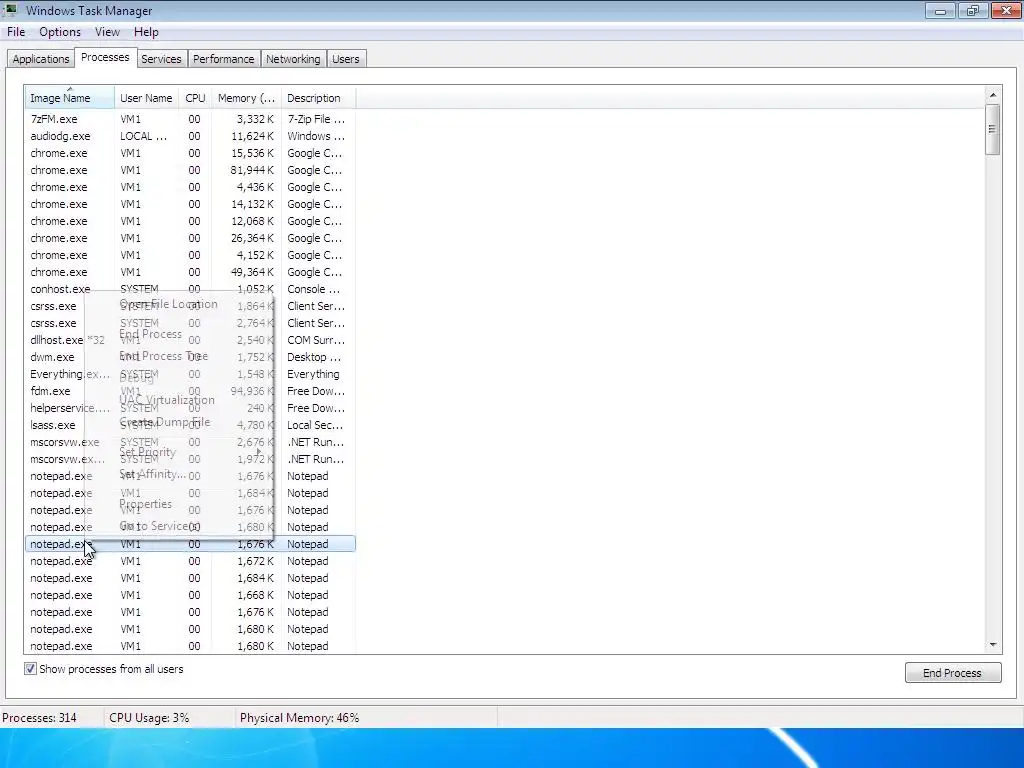The height and width of the screenshot is (768, 1024).
Task: Click the Desktop ... description cell
Action: pos(314,357)
